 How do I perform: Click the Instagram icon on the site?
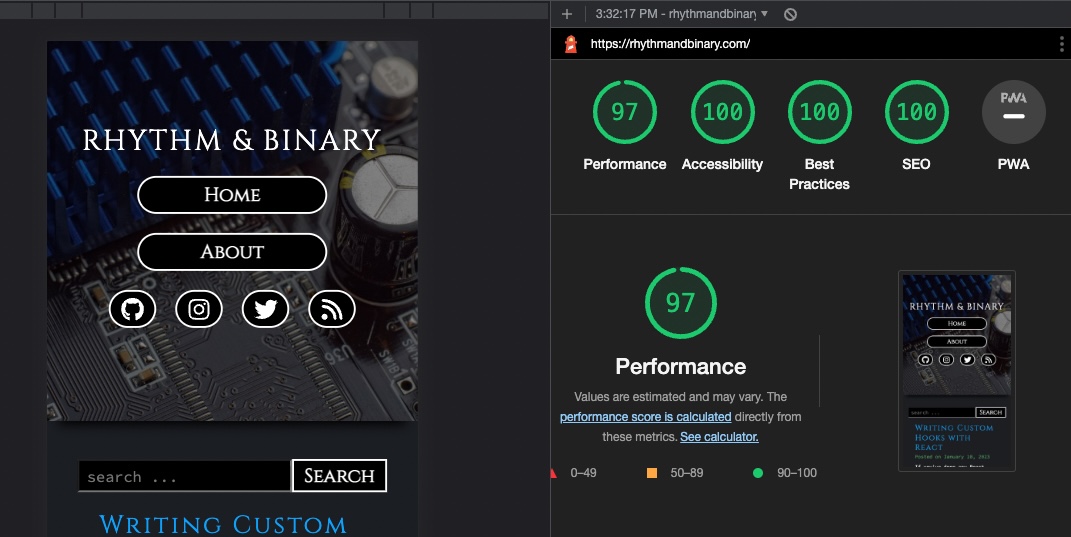(x=199, y=309)
